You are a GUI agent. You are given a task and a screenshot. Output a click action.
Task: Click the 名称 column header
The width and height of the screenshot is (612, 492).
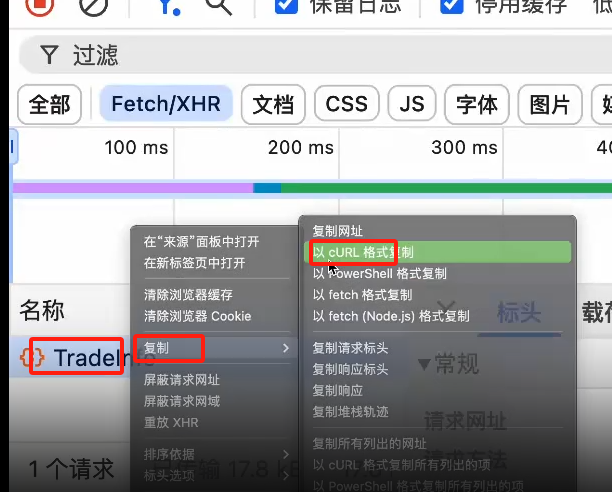[42, 311]
